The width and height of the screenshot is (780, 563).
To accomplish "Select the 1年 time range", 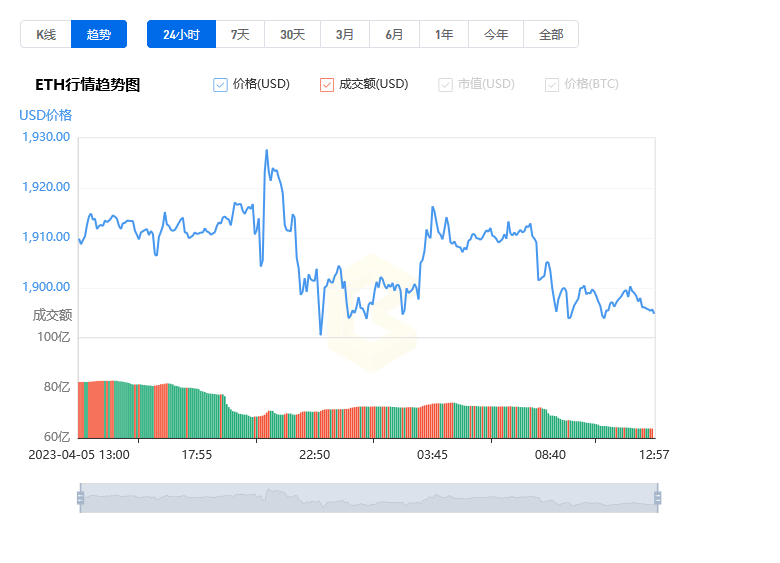I will pos(444,34).
